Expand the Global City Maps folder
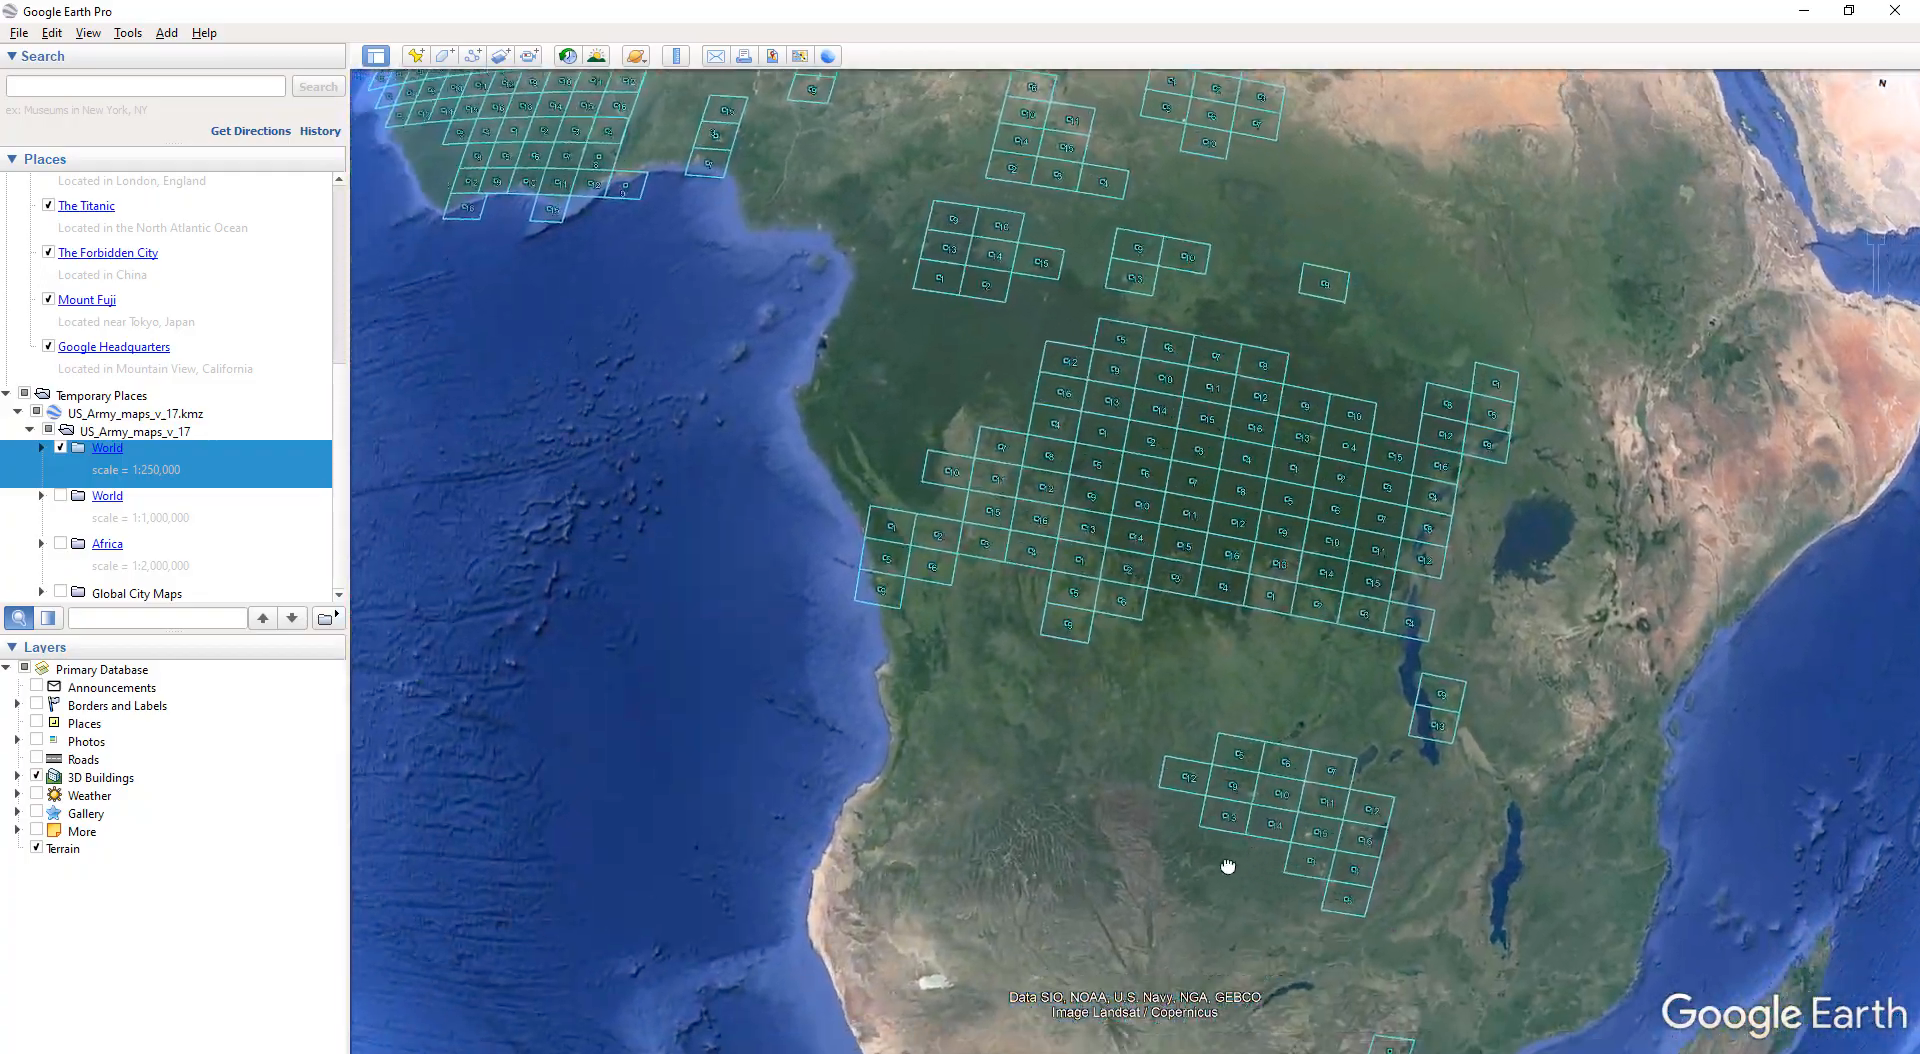 [40, 592]
